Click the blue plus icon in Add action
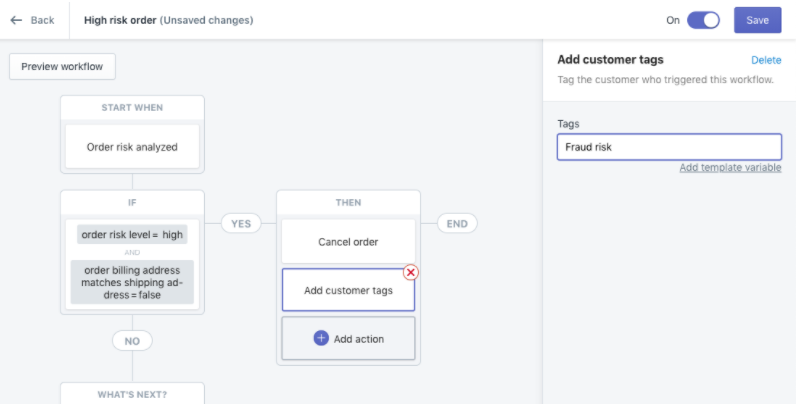Viewport: 801px width, 404px height. (x=321, y=338)
